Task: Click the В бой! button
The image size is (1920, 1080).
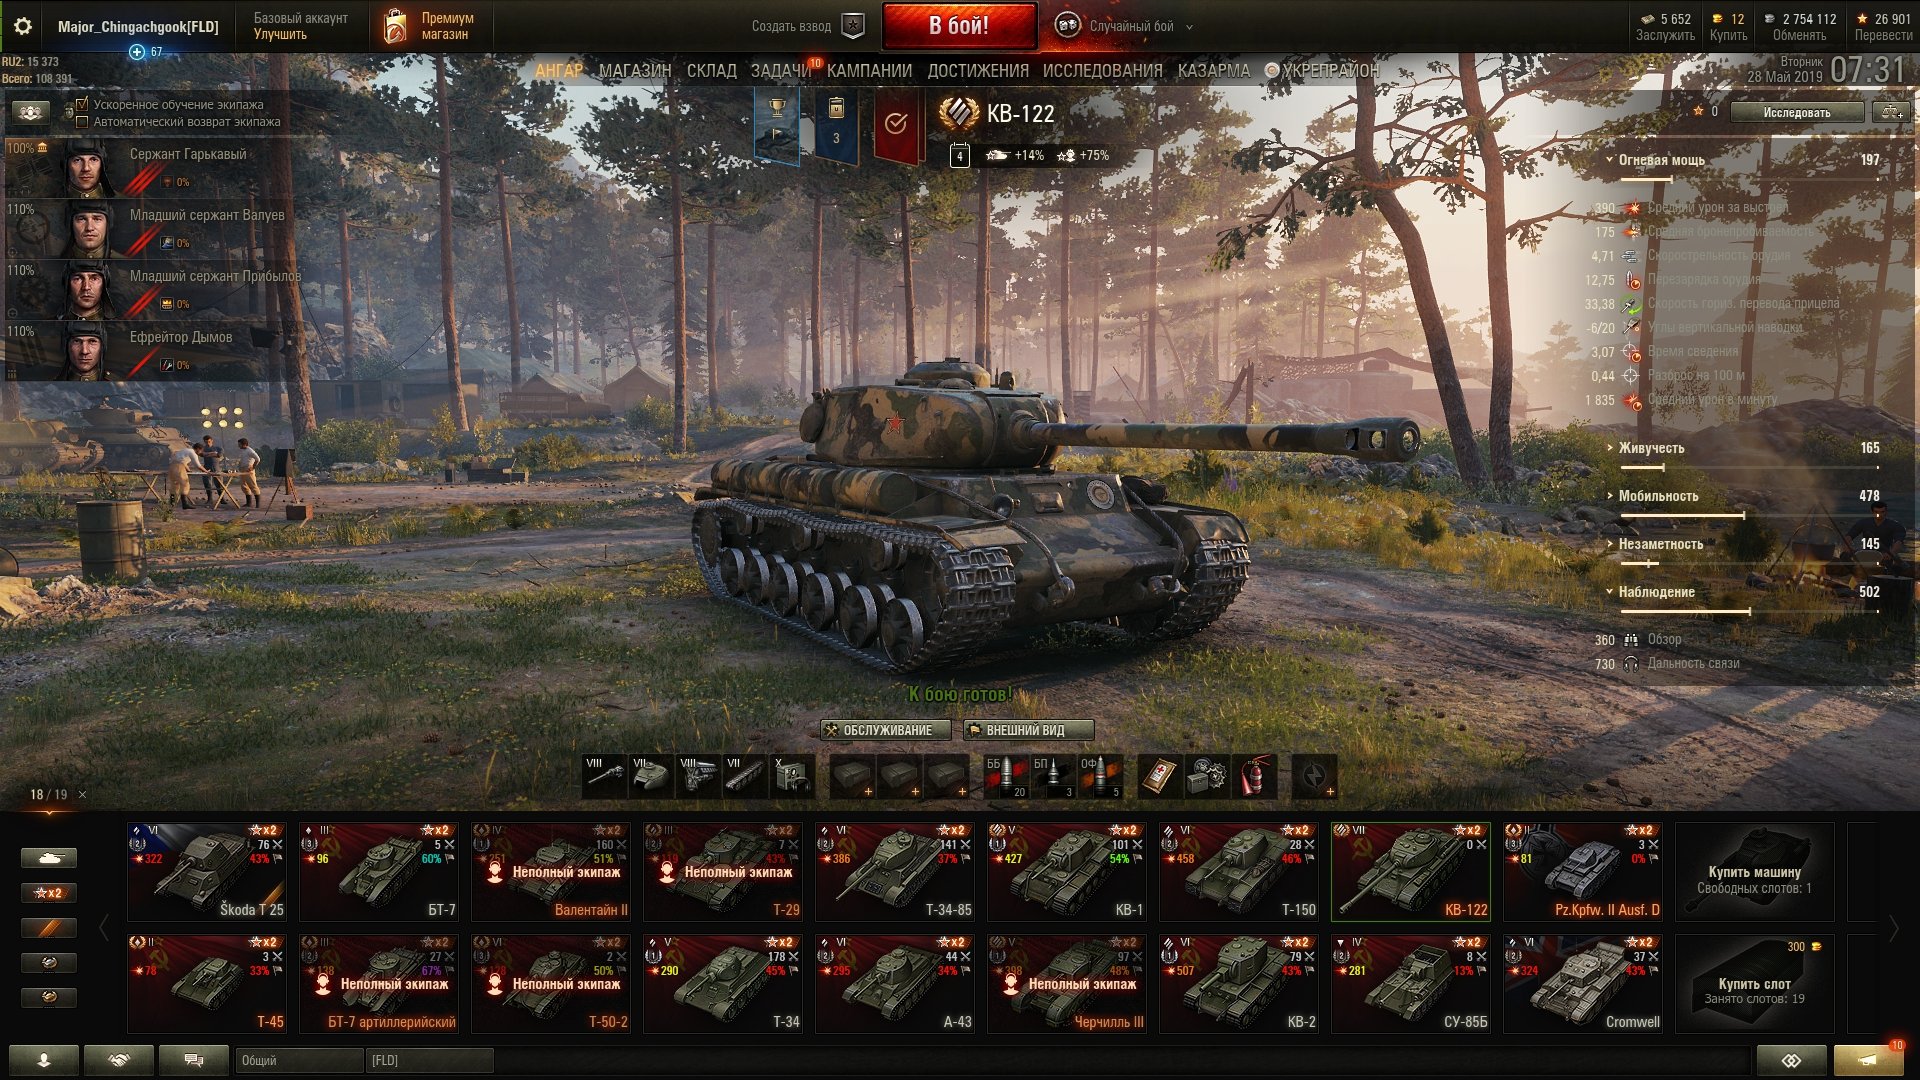Action: pos(959,26)
